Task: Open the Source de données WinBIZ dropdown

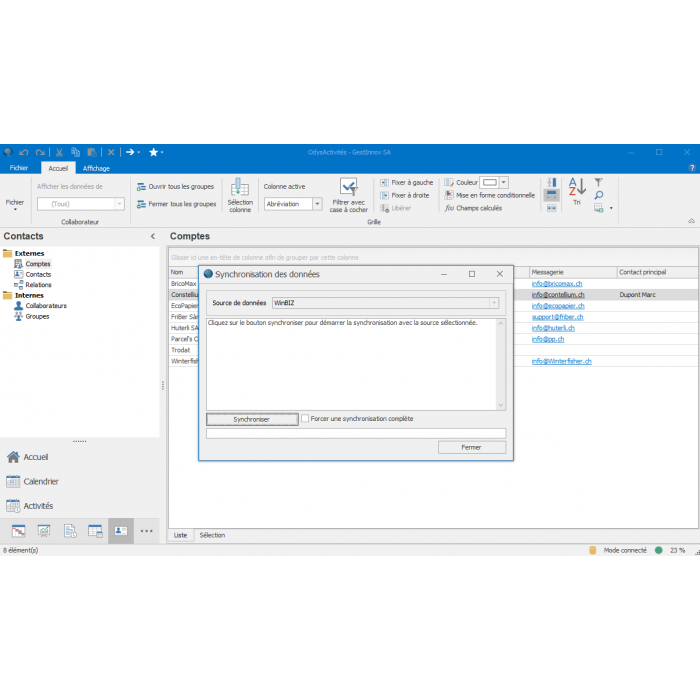Action: (x=494, y=303)
